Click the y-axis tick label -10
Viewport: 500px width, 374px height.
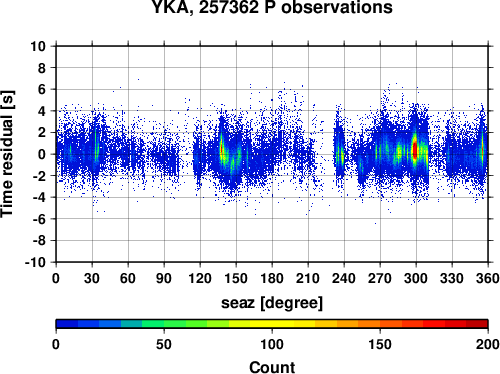pyautogui.click(x=35, y=262)
